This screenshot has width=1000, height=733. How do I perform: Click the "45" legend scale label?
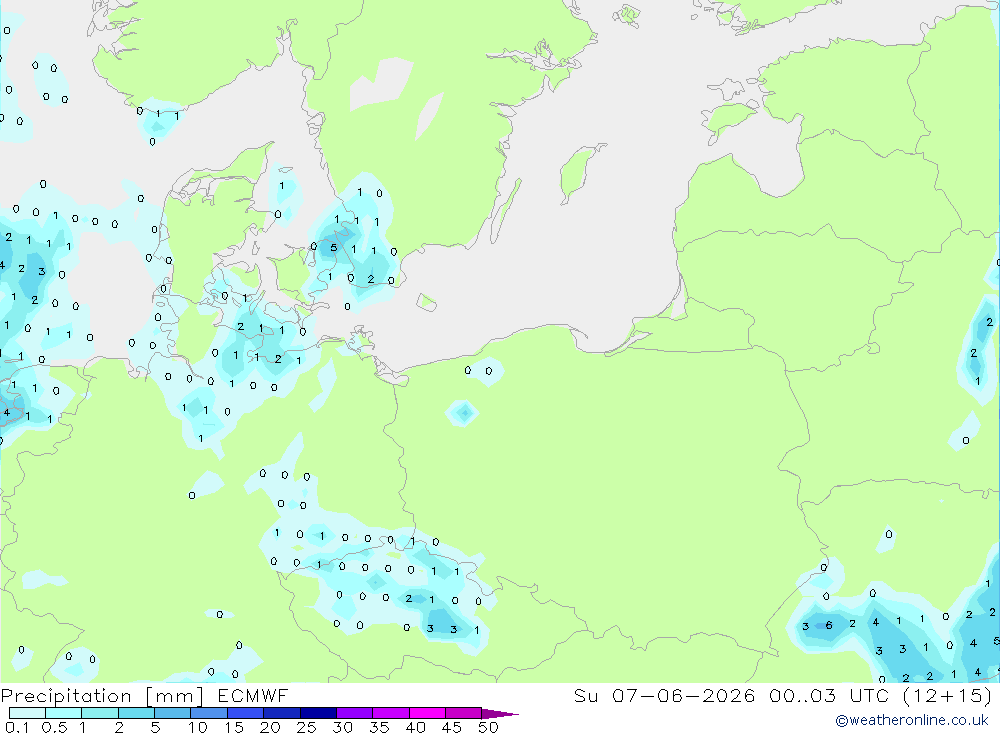coord(452,727)
